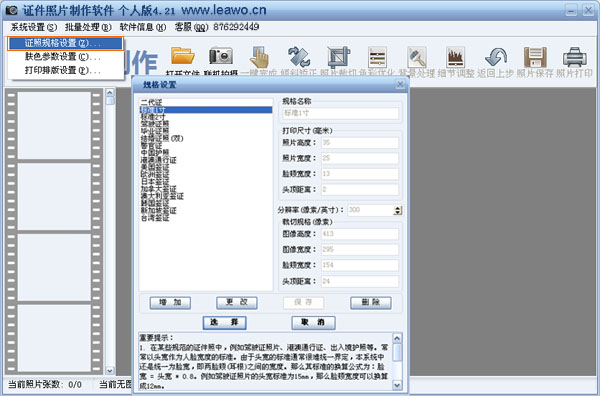Select 港澳通行证 in the spec list
This screenshot has height=396, width=600.
206,160
